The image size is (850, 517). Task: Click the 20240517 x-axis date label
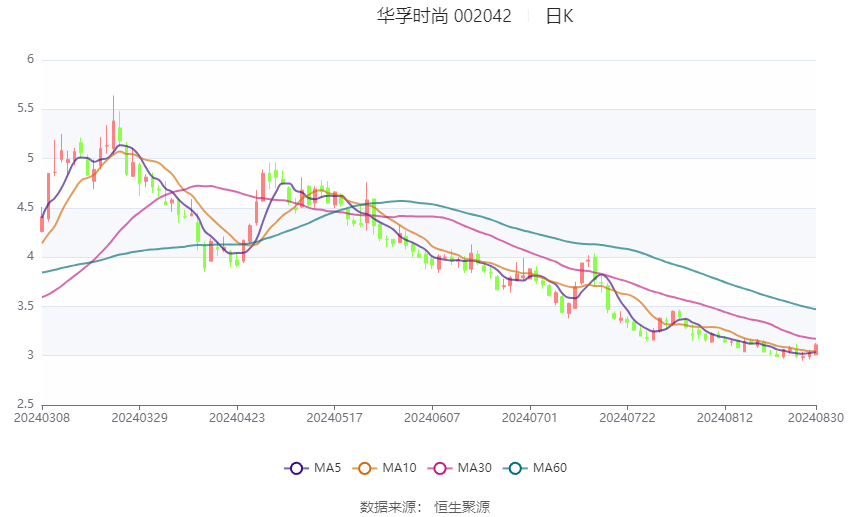pyautogui.click(x=334, y=418)
